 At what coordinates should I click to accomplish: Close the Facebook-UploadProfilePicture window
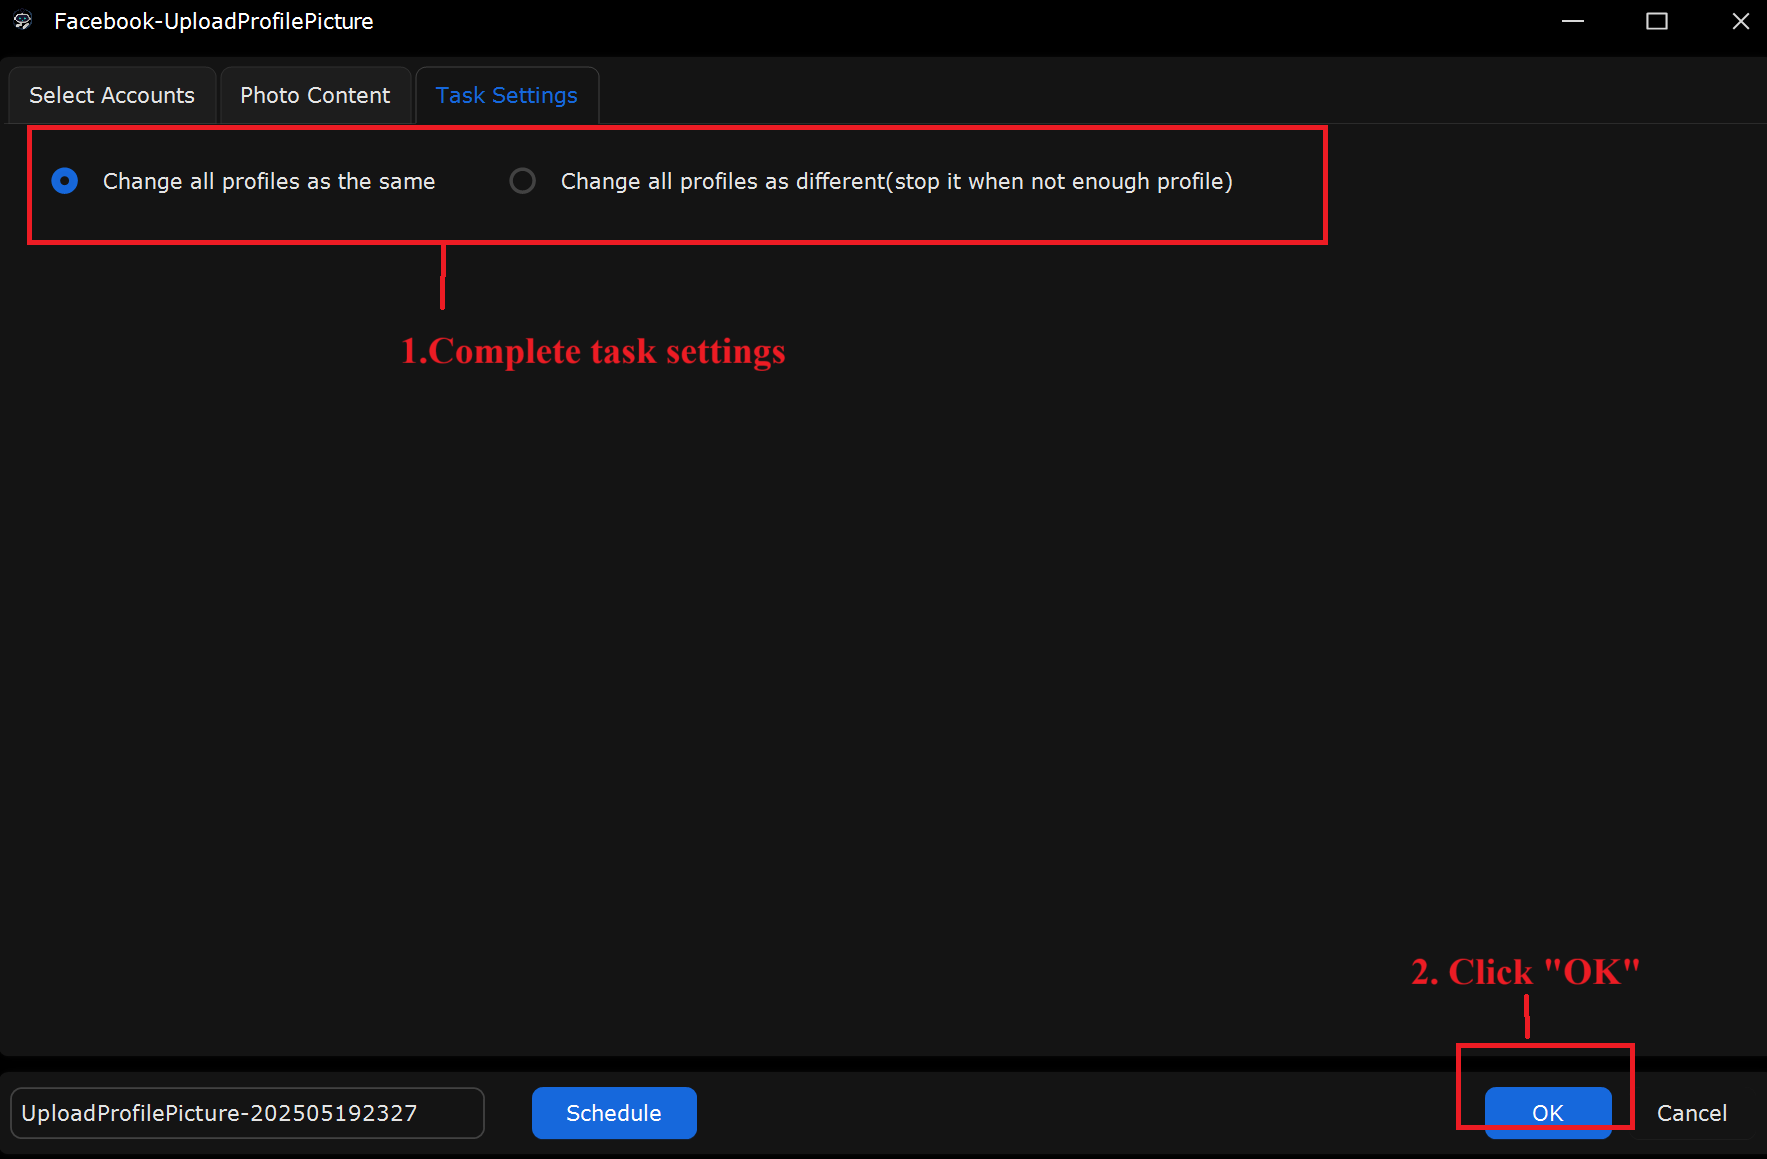pyautogui.click(x=1740, y=21)
